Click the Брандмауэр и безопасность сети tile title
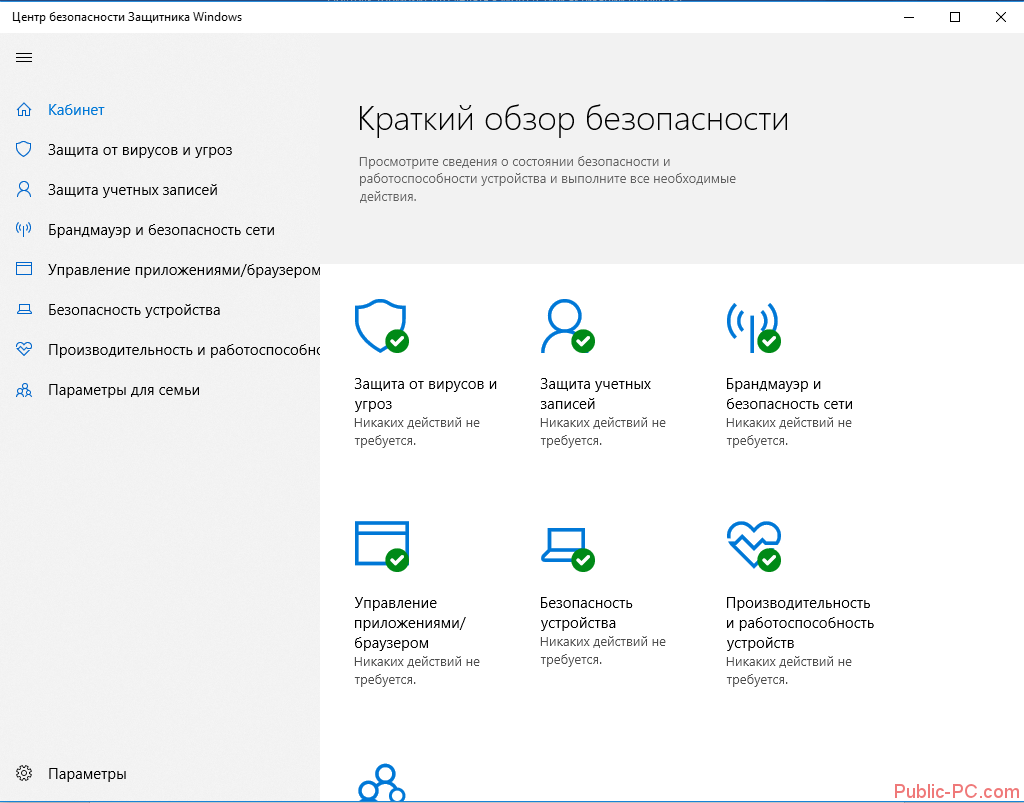The width and height of the screenshot is (1024, 803). [x=789, y=394]
